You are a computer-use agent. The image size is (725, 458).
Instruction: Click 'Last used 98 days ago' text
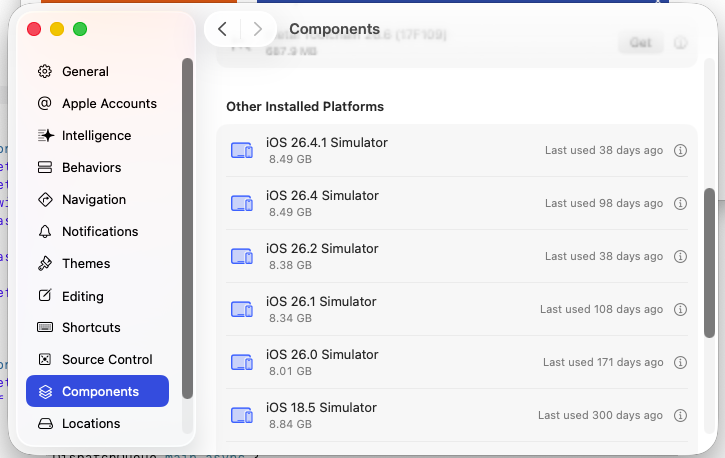604,203
